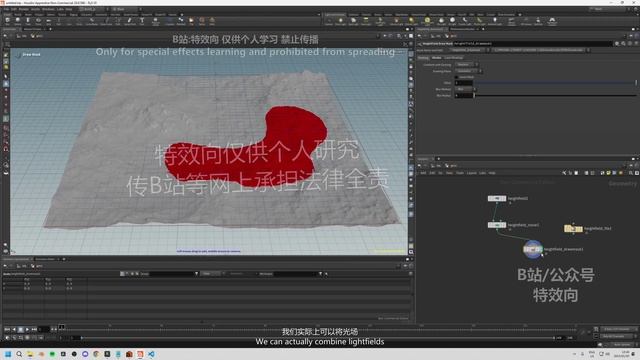The height and width of the screenshot is (360, 640).
Task: Open Visual Studio Code from the taskbar
Action: [151, 354]
